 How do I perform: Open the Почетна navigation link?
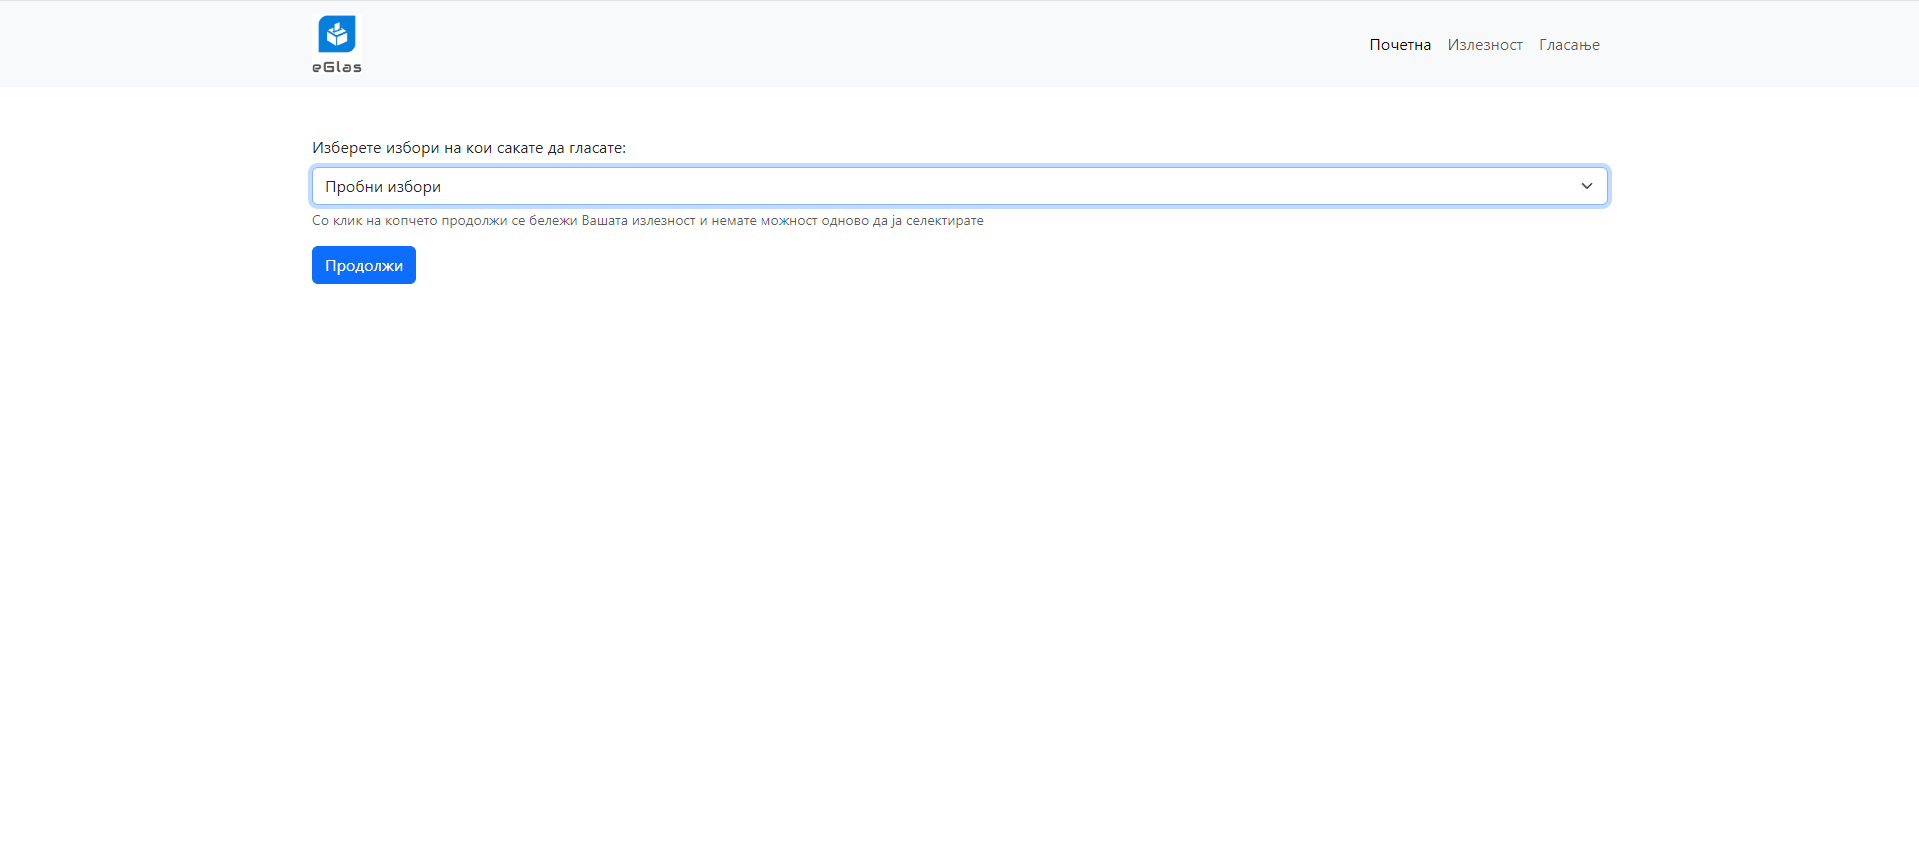(x=1399, y=45)
